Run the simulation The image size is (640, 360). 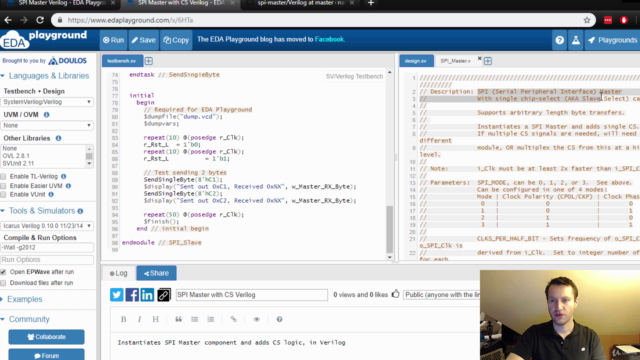click(113, 40)
